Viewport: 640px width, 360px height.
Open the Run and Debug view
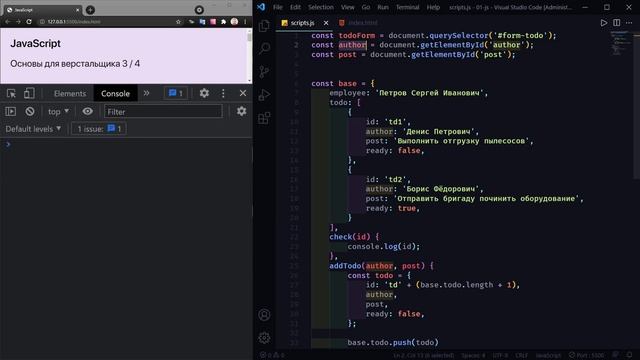[x=264, y=95]
